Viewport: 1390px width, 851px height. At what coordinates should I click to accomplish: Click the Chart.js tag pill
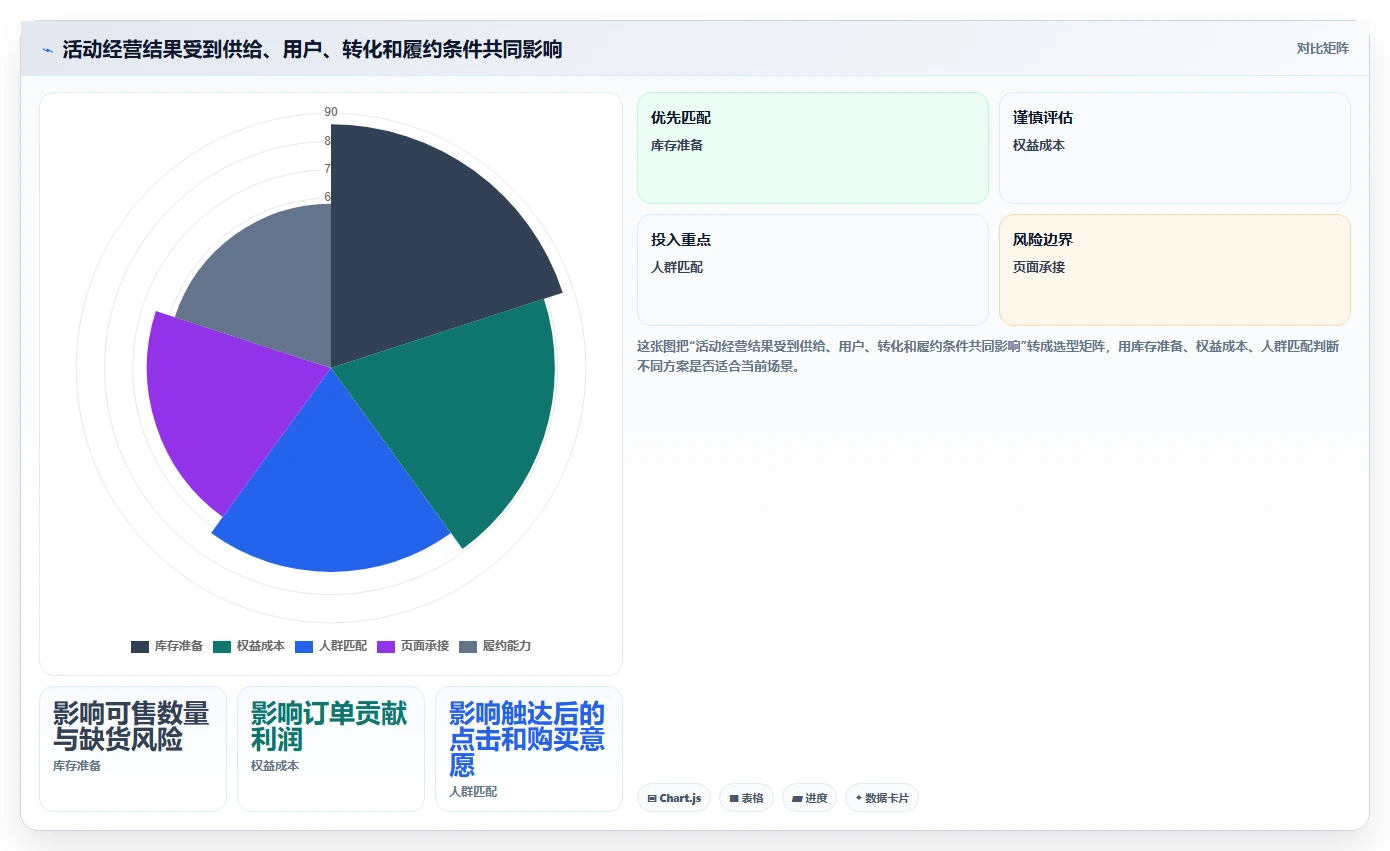[674, 798]
